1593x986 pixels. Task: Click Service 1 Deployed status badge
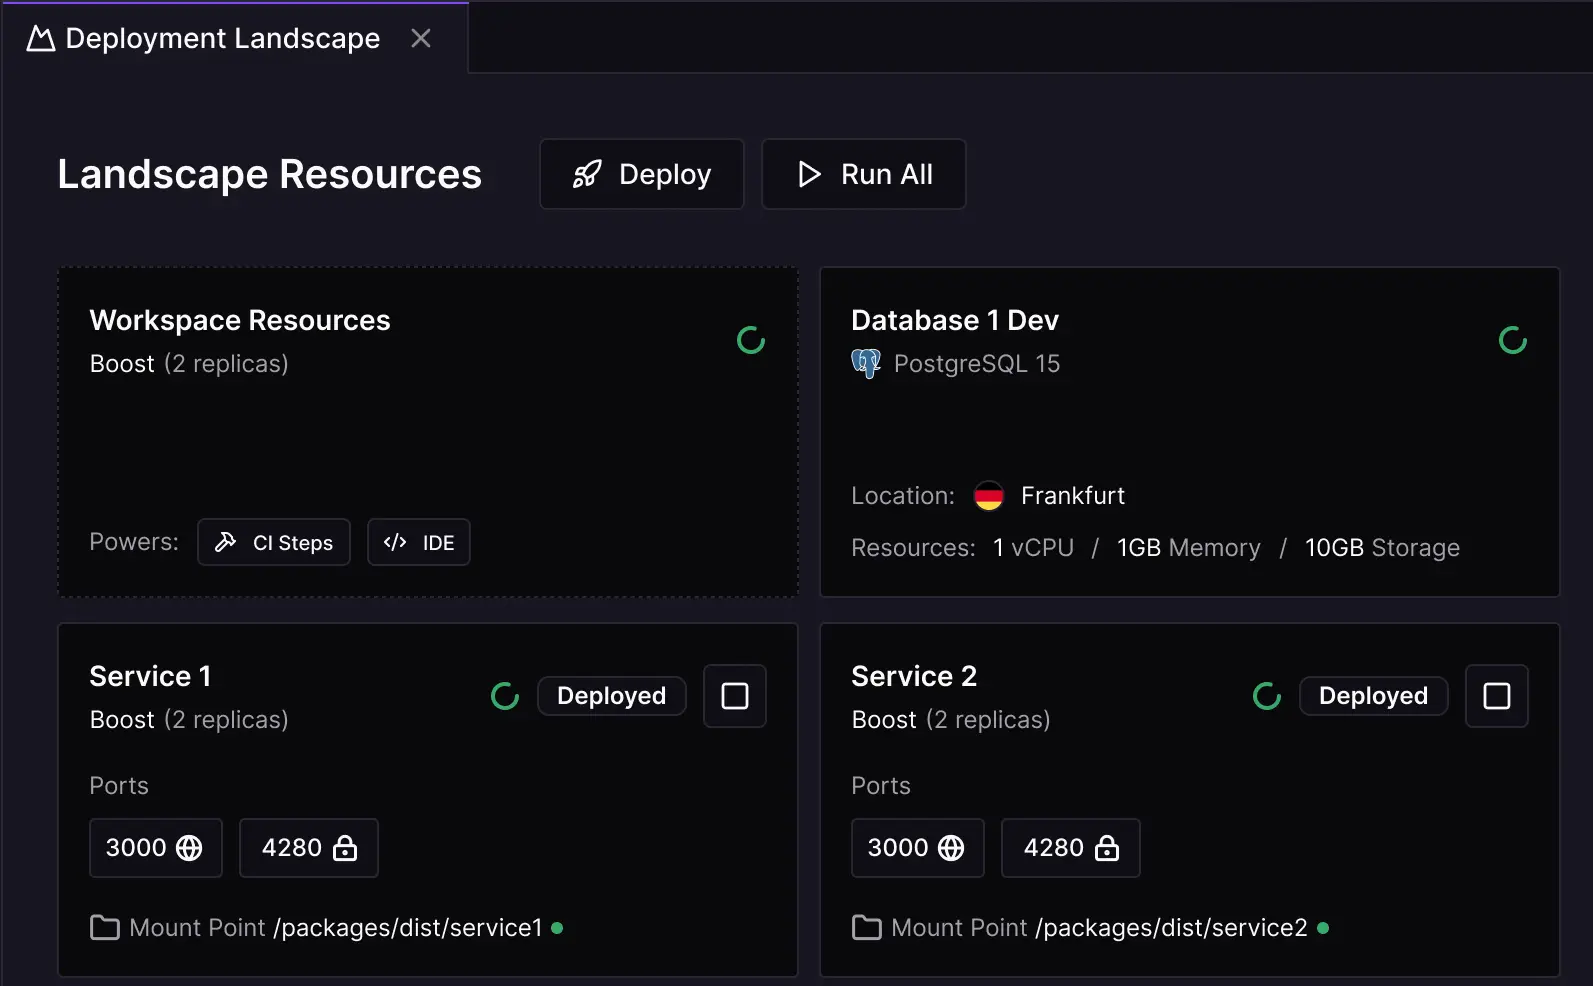[x=611, y=696]
